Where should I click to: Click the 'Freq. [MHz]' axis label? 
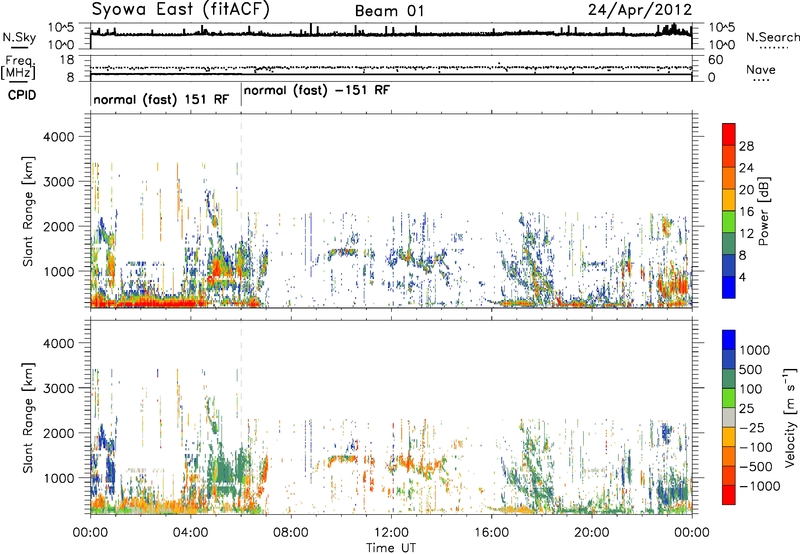(x=18, y=67)
